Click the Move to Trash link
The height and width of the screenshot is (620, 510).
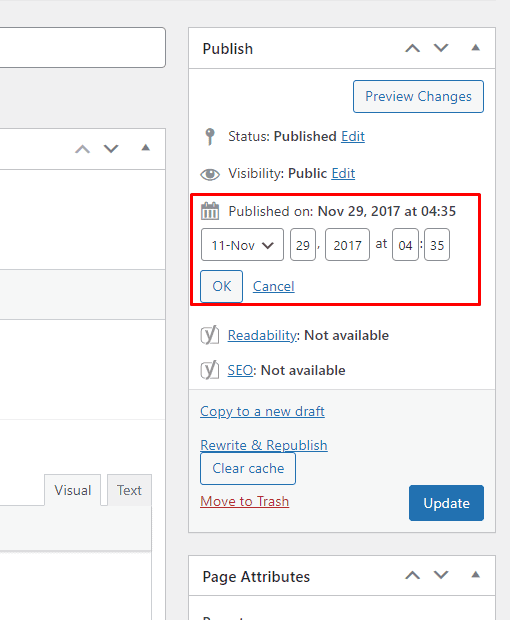tap(245, 501)
